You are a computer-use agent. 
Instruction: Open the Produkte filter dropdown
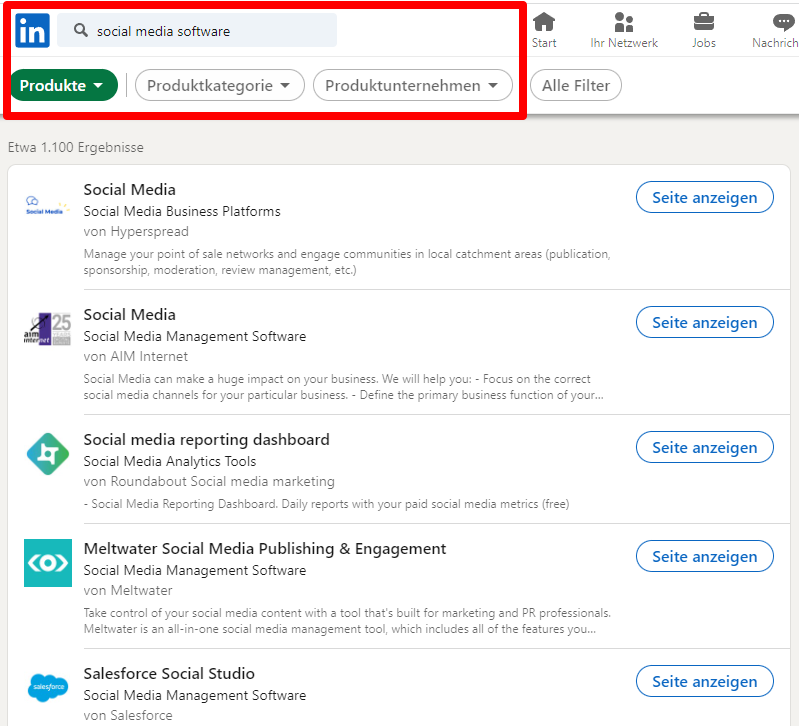pyautogui.click(x=64, y=85)
